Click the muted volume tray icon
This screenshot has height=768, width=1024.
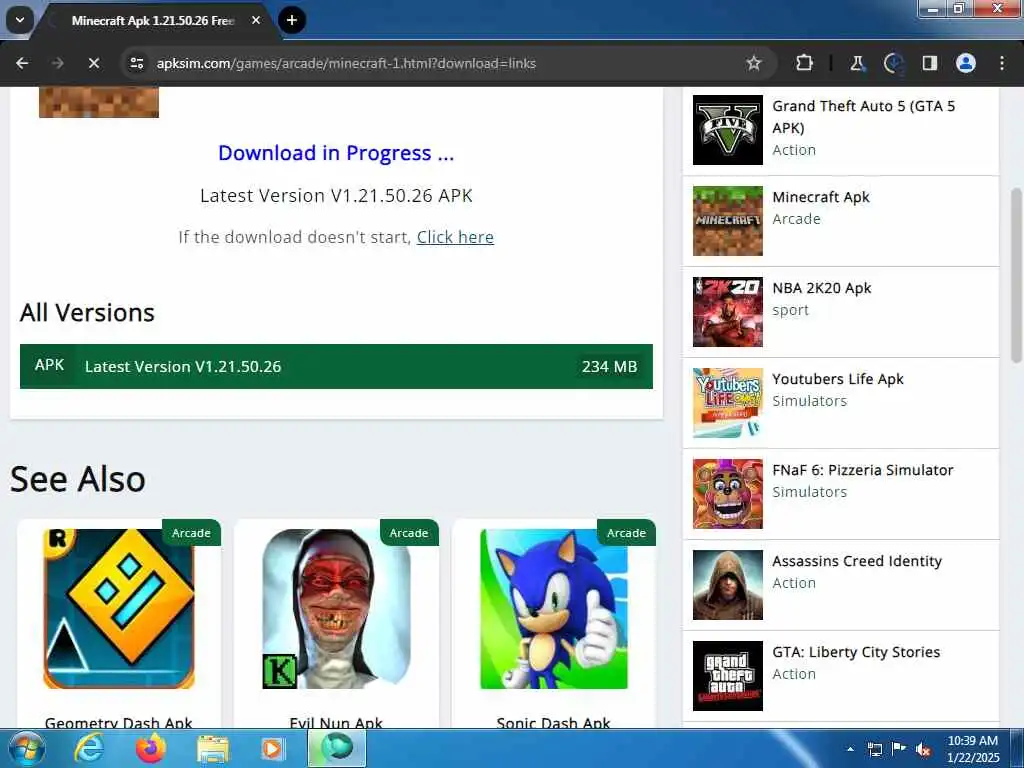coord(923,749)
